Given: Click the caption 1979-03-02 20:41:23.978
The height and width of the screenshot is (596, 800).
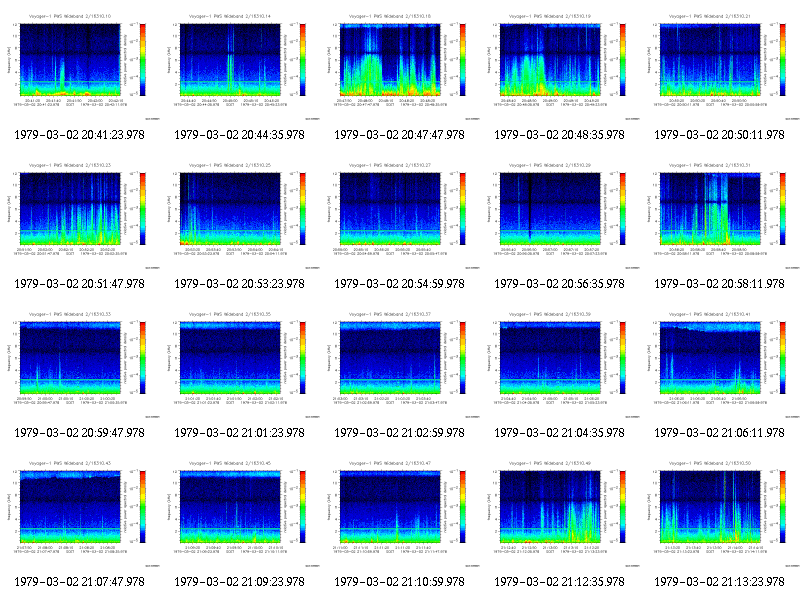Looking at the screenshot, I should point(80,135).
